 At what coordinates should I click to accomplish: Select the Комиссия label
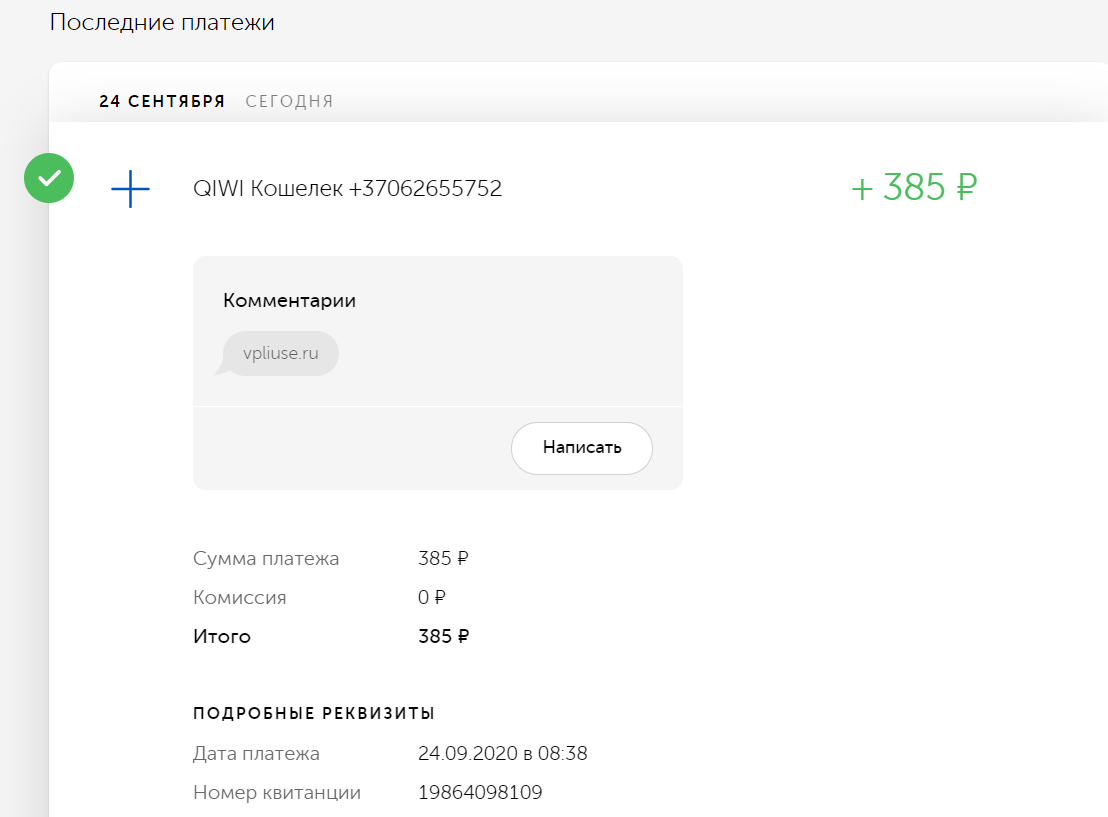(x=240, y=598)
